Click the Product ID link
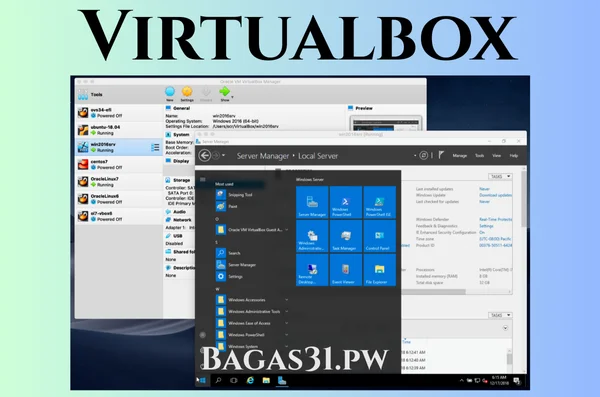Viewport: 600px width, 397px height. click(496, 245)
